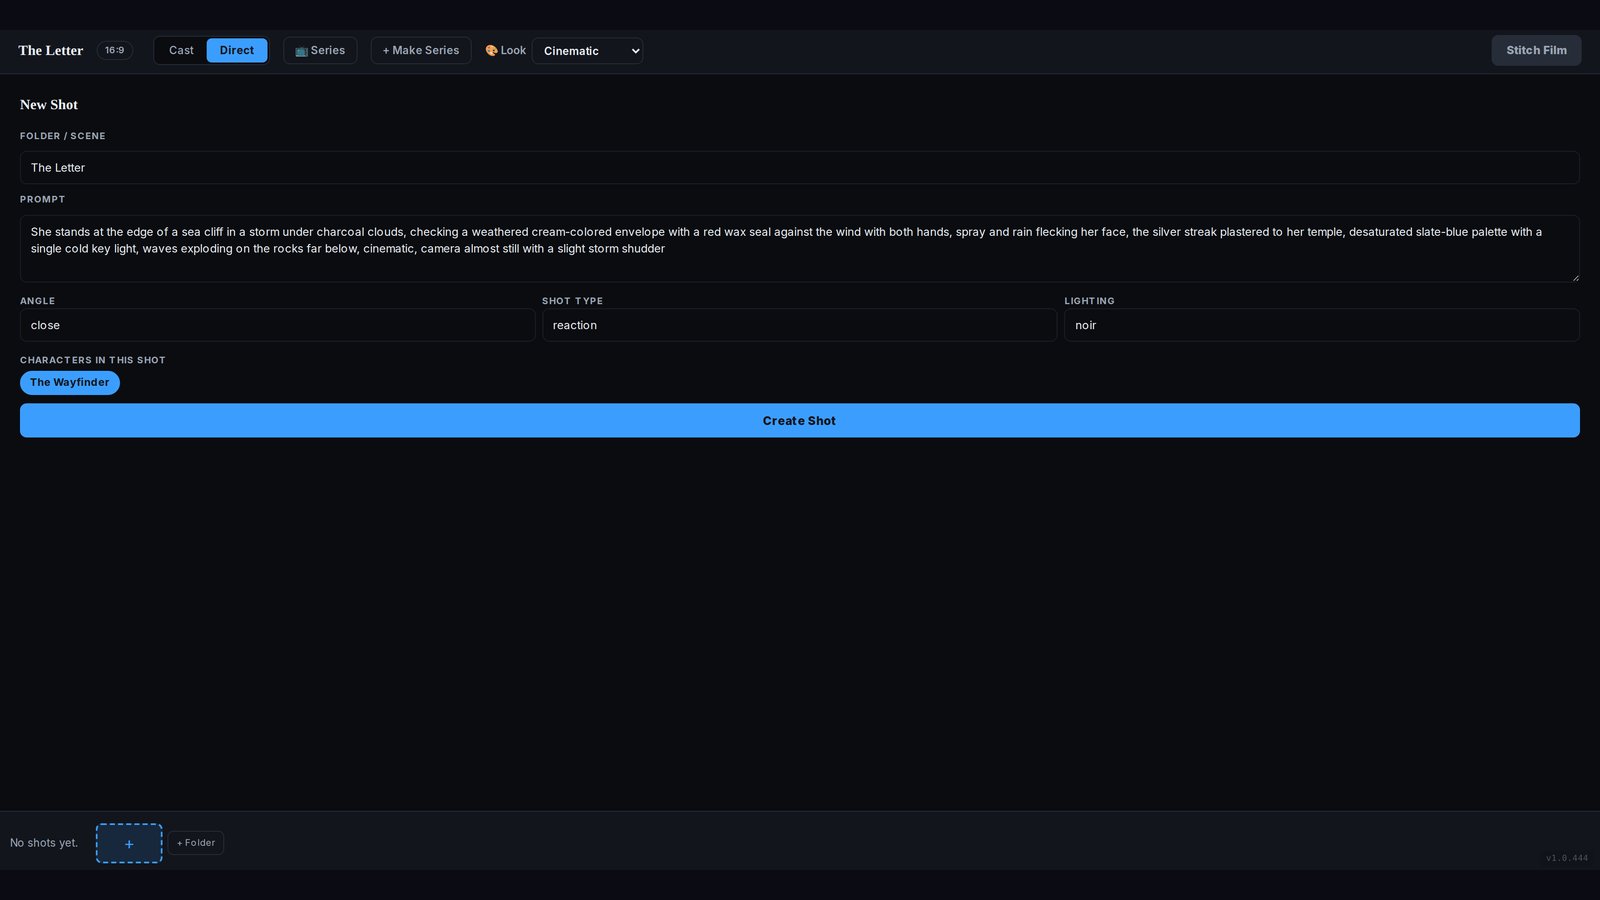Open the Series view

[320, 51]
